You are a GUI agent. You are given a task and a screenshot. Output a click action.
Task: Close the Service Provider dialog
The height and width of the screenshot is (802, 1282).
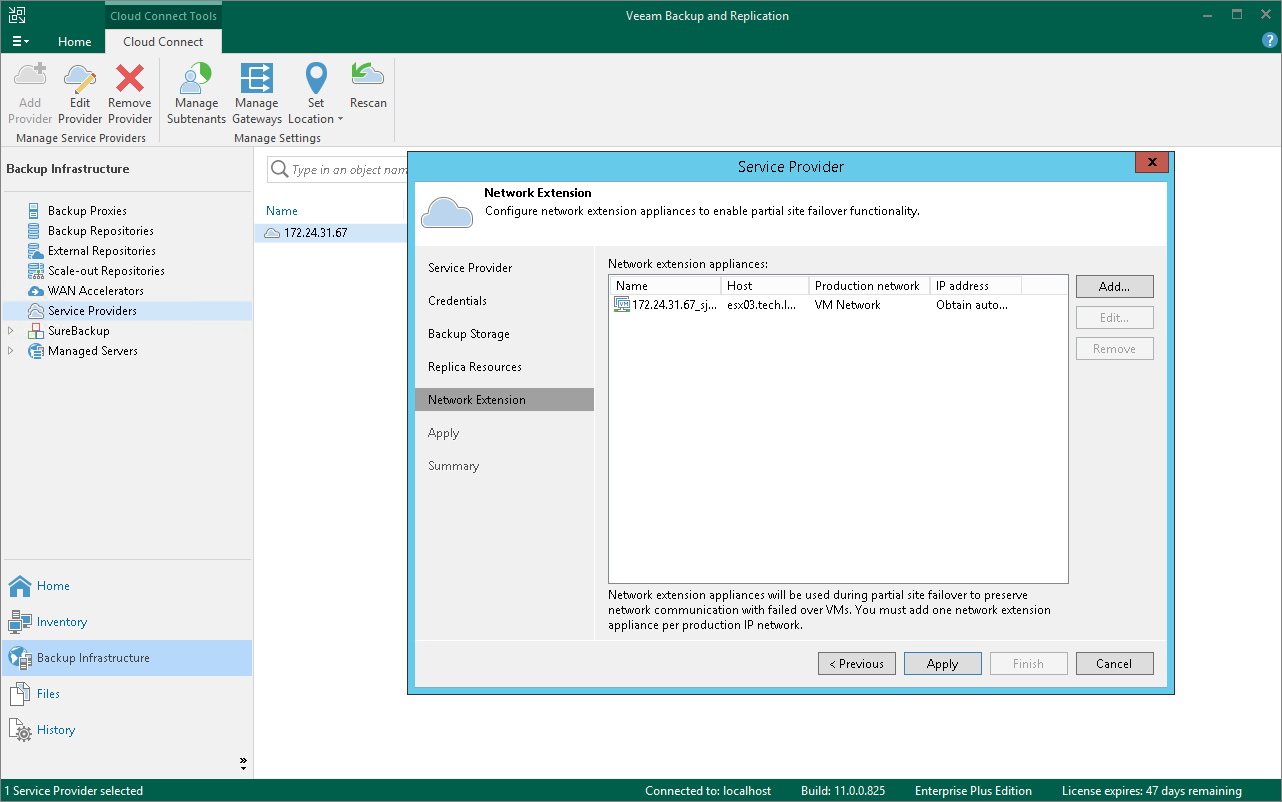pyautogui.click(x=1152, y=162)
